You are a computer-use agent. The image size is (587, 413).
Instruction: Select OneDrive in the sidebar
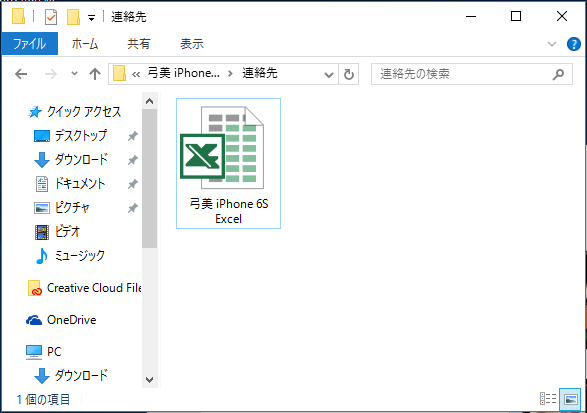[61, 320]
